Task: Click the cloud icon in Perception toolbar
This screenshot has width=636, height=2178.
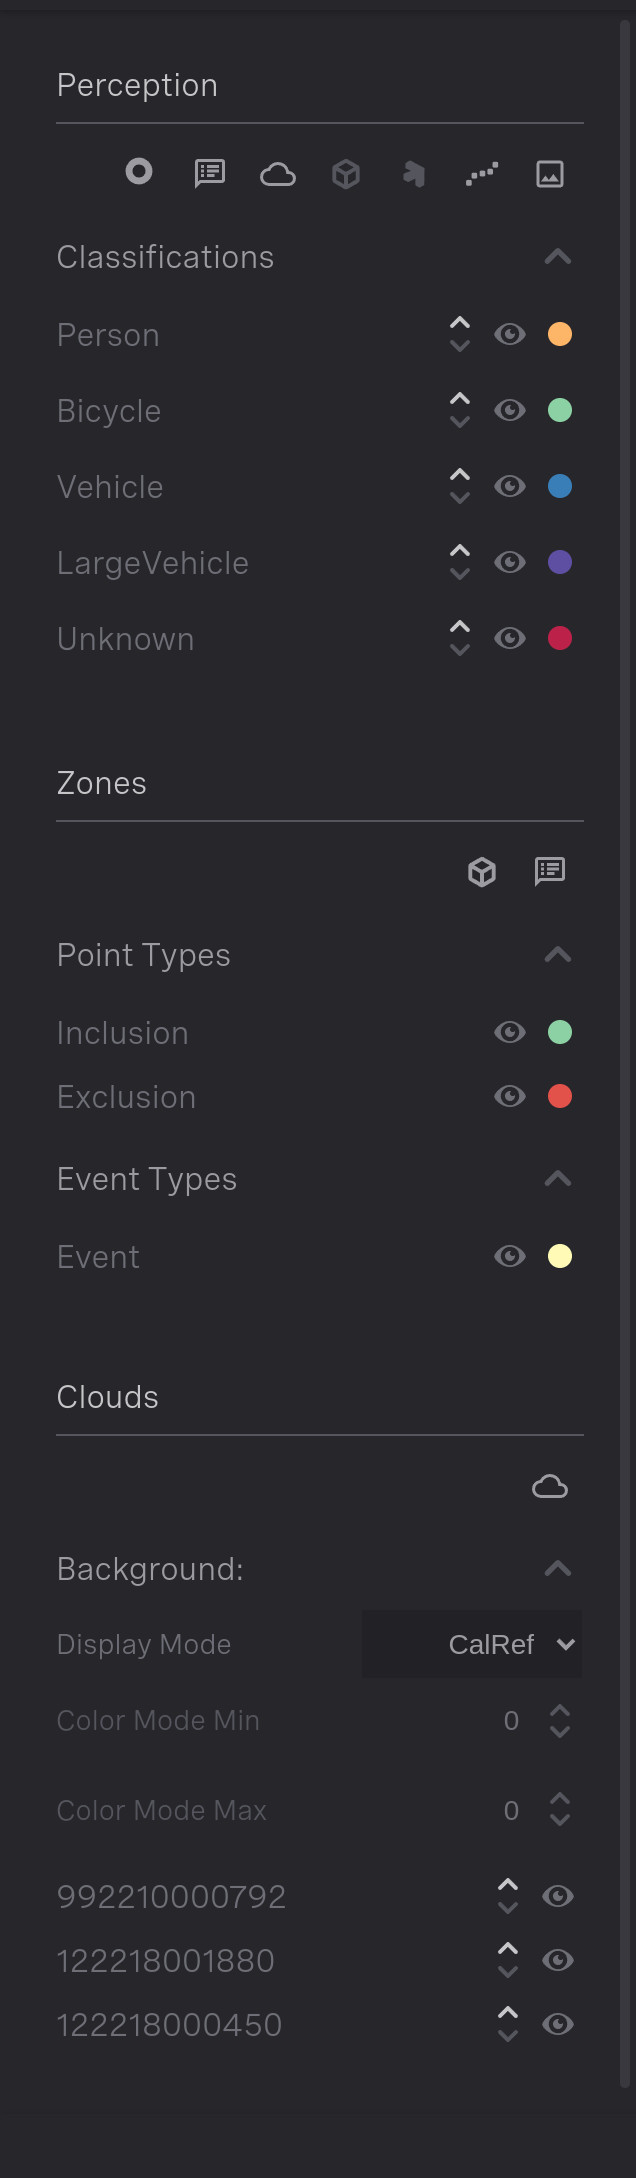Action: [278, 175]
